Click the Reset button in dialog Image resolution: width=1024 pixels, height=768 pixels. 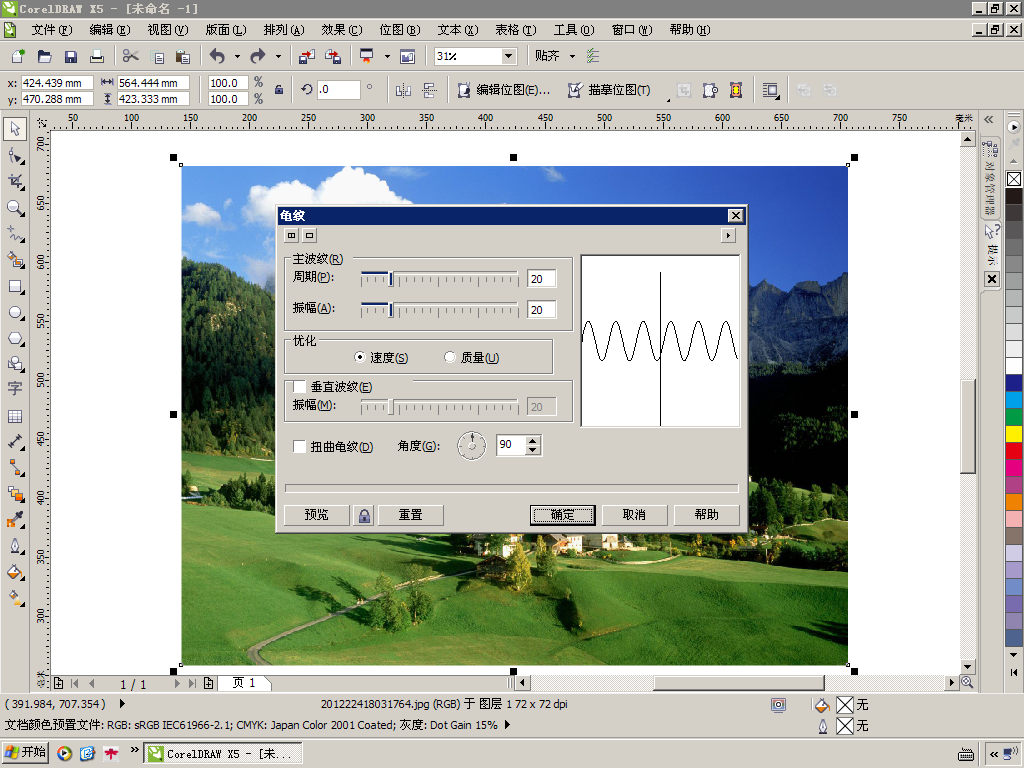(x=411, y=515)
